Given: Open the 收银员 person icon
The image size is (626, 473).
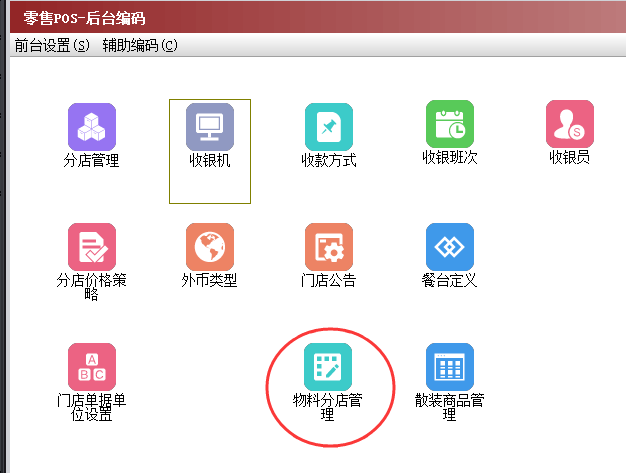Looking at the screenshot, I should [570, 124].
